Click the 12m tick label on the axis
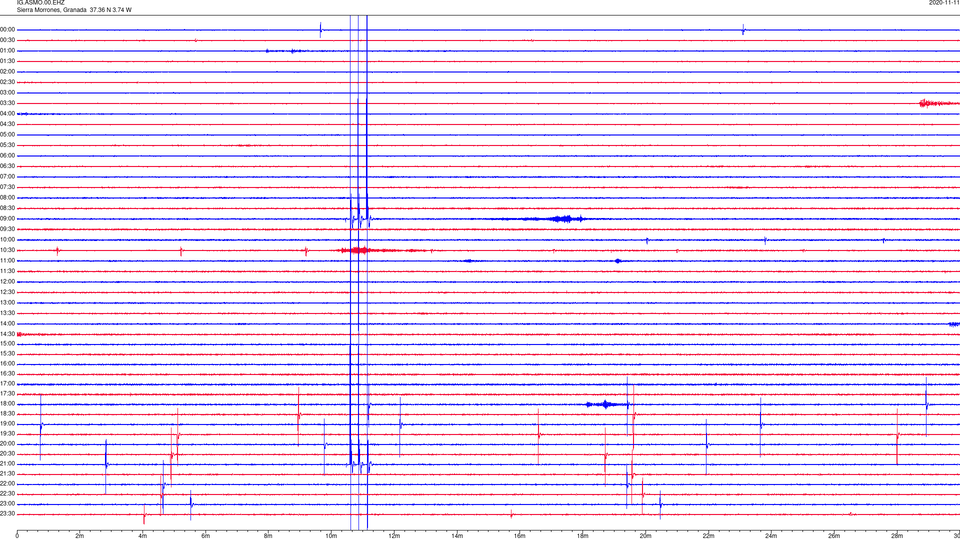Image resolution: width=960 pixels, height=540 pixels. click(x=394, y=536)
